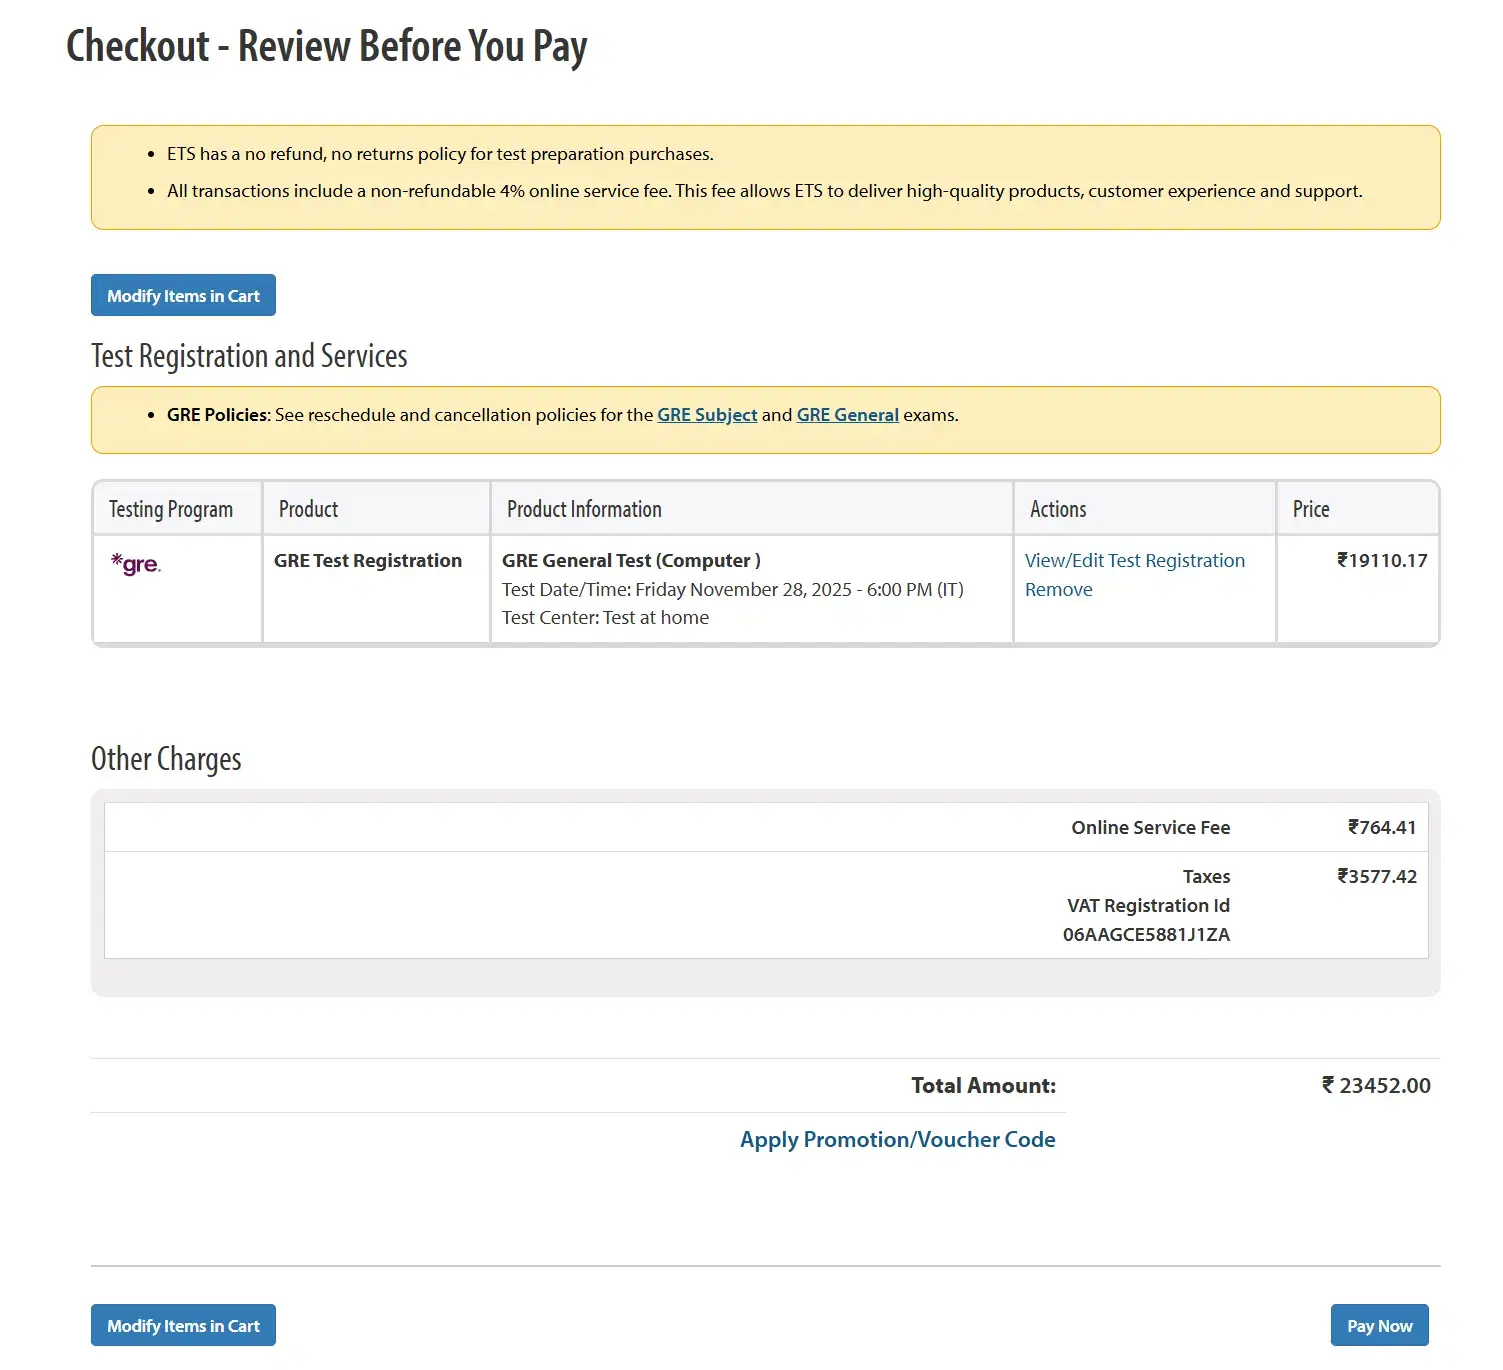The image size is (1503, 1370).
Task: Click the top Modify Items in Cart button
Action: 183,296
